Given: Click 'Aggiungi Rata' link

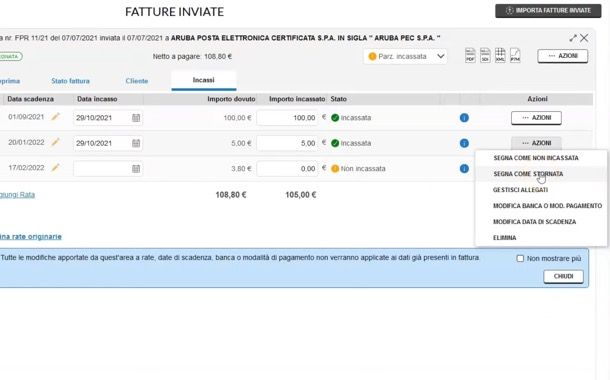Looking at the screenshot, I should tap(17, 194).
